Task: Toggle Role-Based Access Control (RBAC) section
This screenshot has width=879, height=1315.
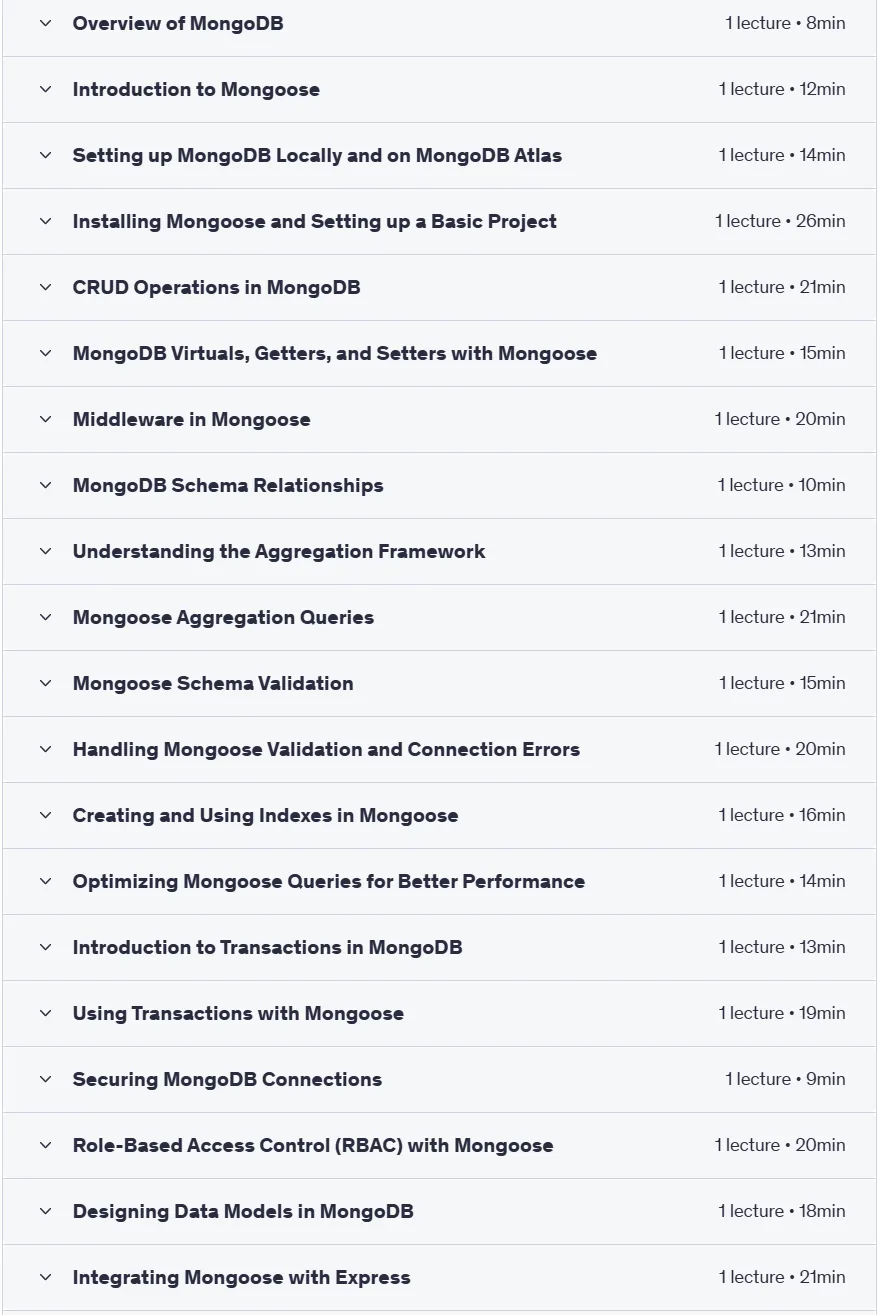Action: [x=439, y=1145]
